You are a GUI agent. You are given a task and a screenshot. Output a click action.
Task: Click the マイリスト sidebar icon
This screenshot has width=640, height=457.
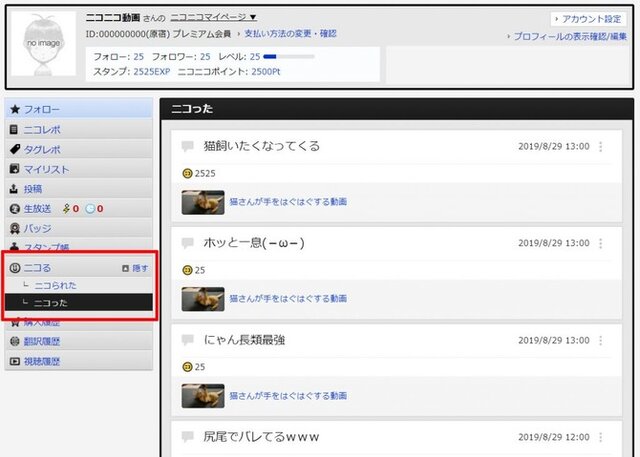coord(14,169)
